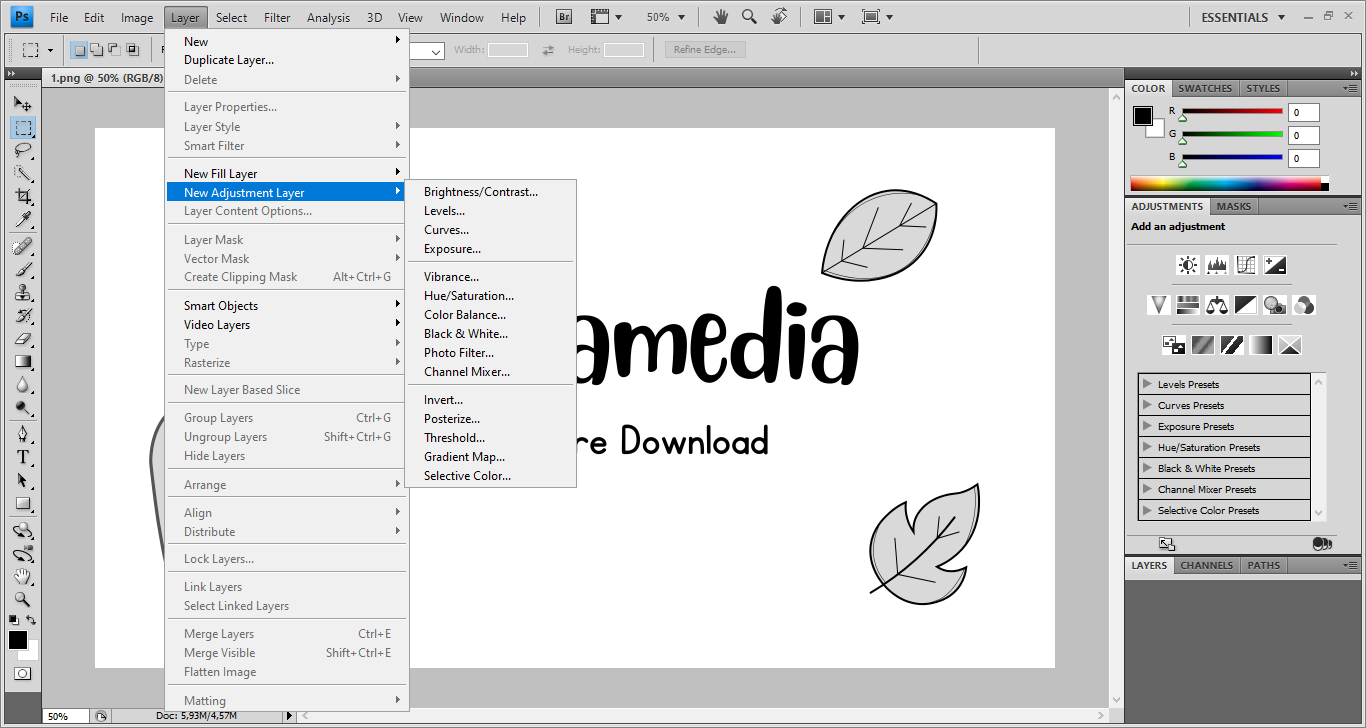Image resolution: width=1366 pixels, height=728 pixels.
Task: Click the Levels adjustment icon
Action: tap(1216, 265)
